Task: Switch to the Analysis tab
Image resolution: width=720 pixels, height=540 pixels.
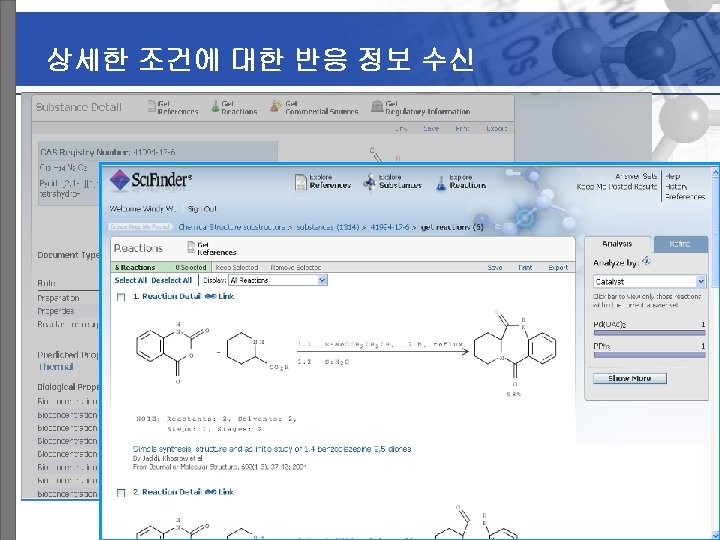Action: pyautogui.click(x=617, y=244)
